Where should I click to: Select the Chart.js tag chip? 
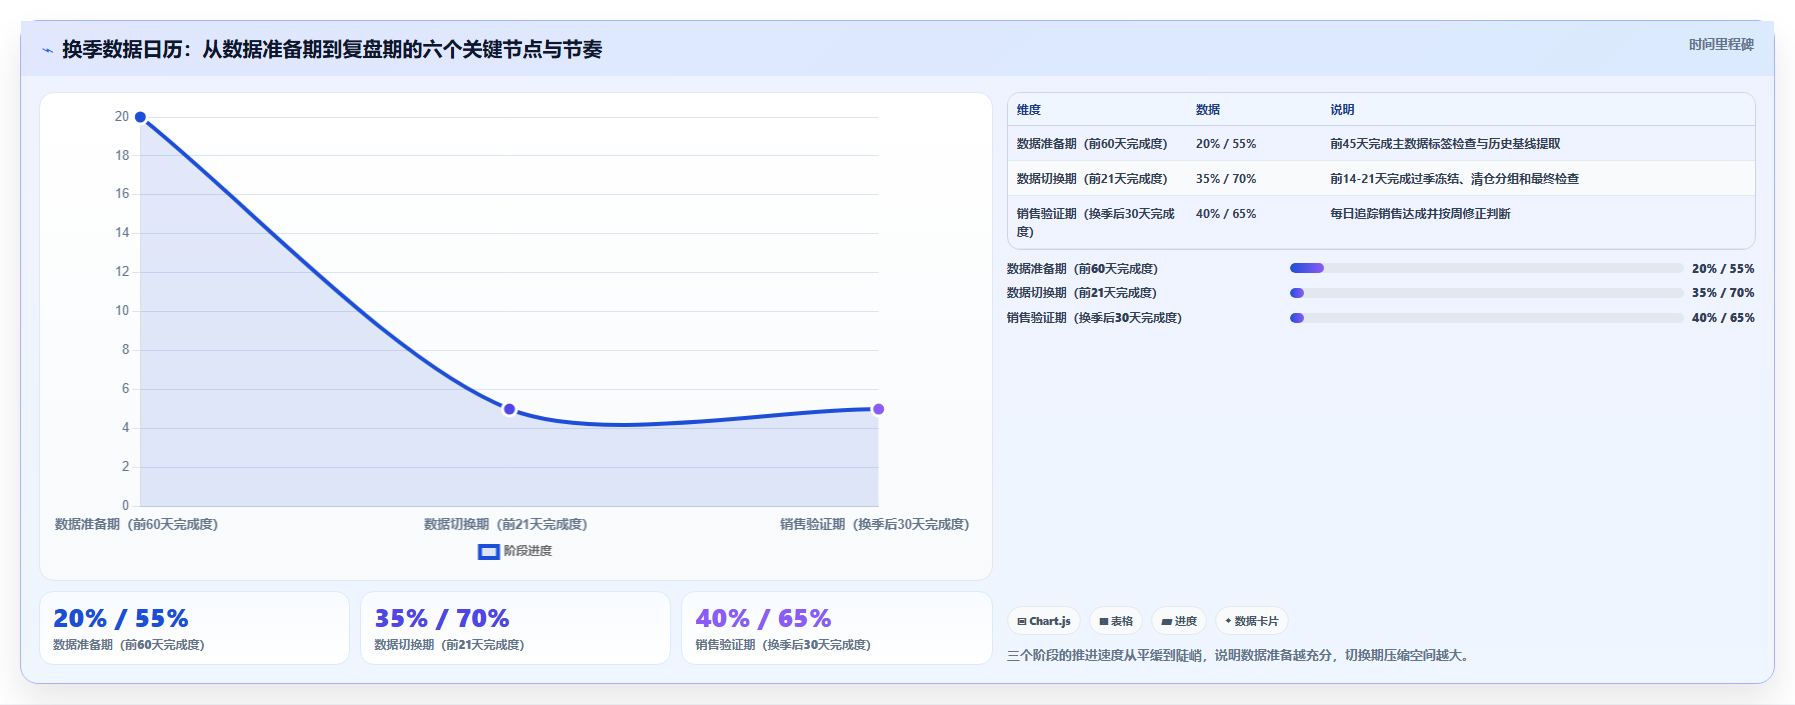click(1044, 621)
